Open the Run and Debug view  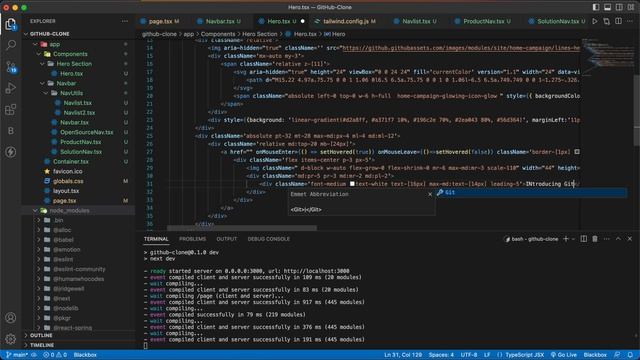(x=11, y=88)
